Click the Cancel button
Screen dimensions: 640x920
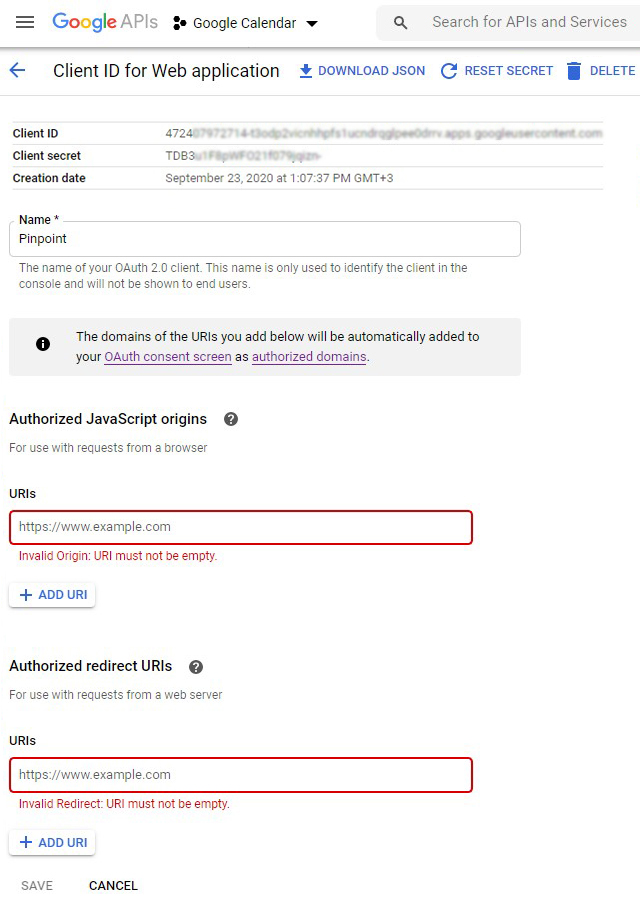pyautogui.click(x=113, y=886)
